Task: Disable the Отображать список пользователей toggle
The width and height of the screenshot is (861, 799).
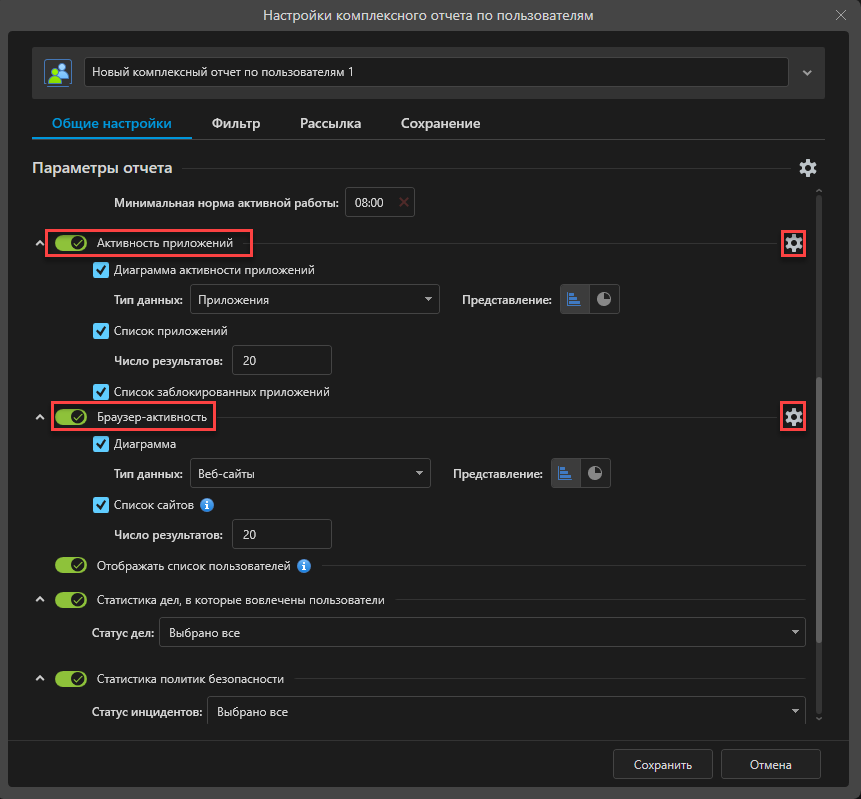Action: (71, 566)
